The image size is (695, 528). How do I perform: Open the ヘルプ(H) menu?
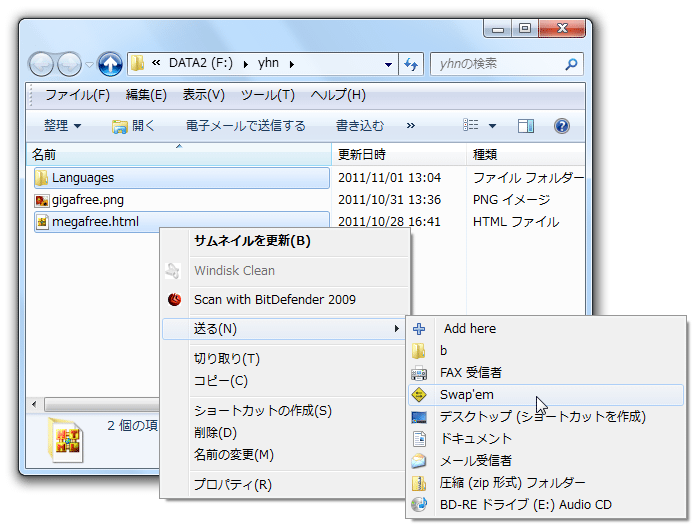click(x=338, y=95)
